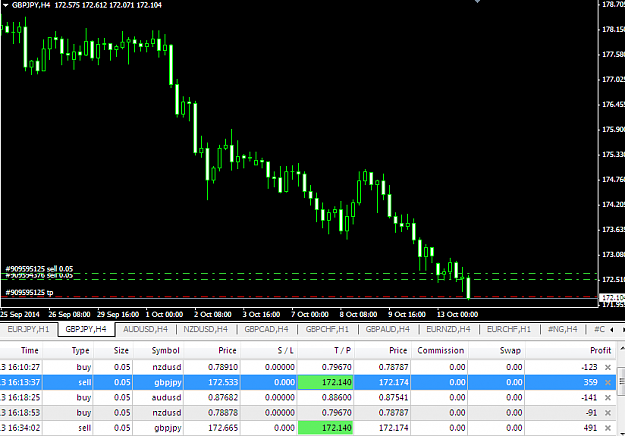Click the chart shift marker at top of chart
This screenshot has height=436, width=625.
pyautogui.click(x=477, y=2)
